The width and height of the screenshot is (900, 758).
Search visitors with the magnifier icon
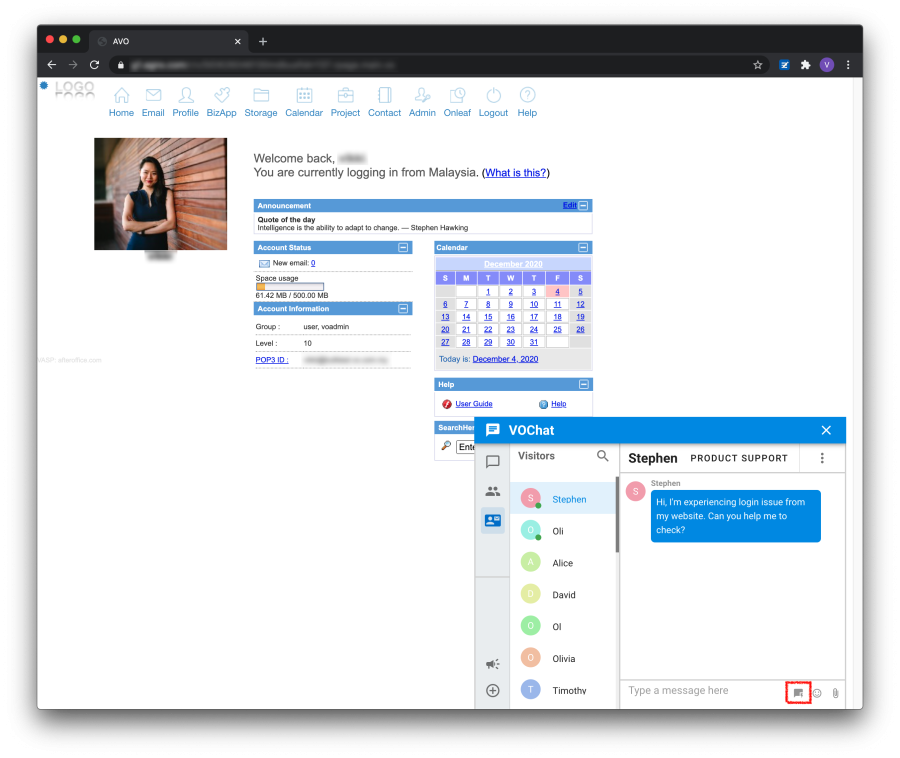coord(602,456)
